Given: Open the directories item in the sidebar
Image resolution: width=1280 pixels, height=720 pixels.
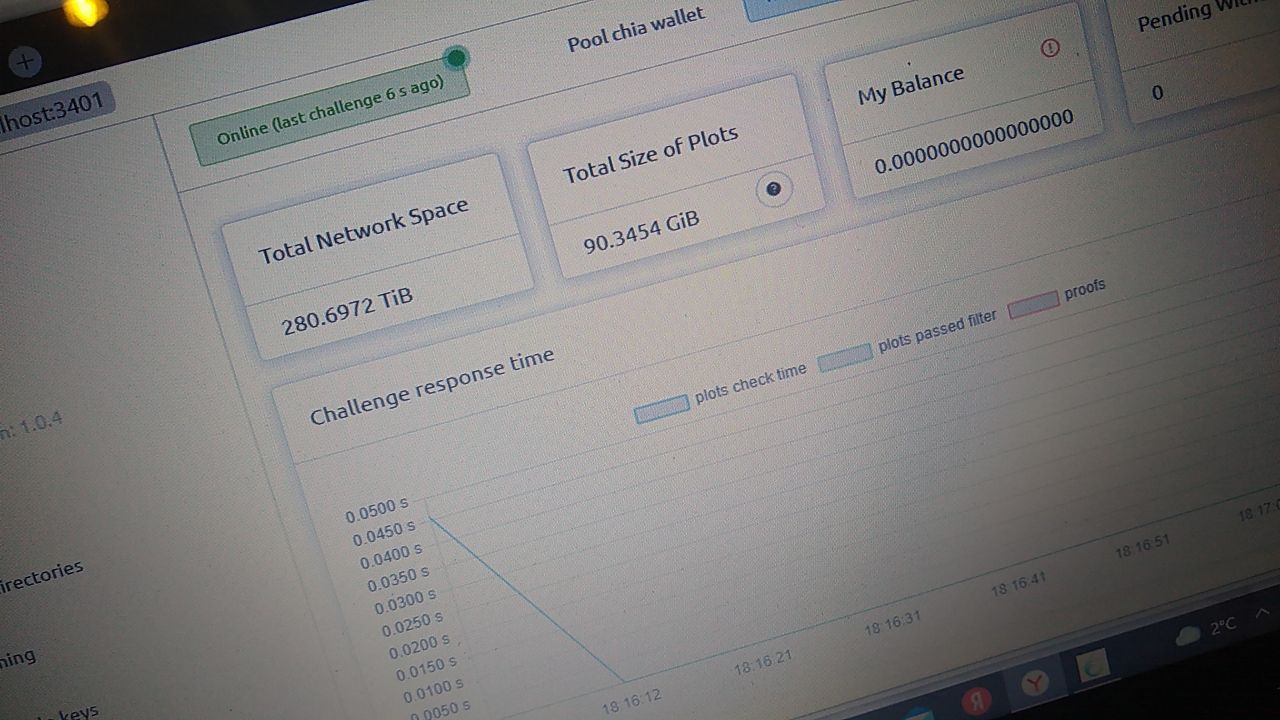Looking at the screenshot, I should [x=41, y=576].
